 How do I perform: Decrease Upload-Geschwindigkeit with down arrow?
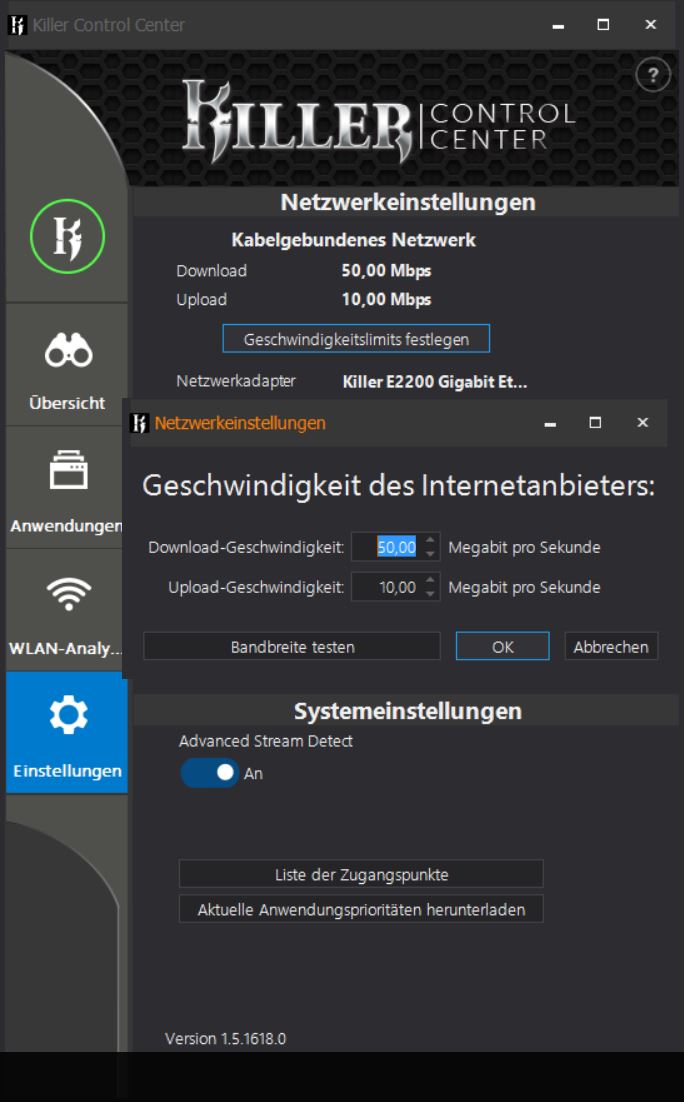pos(431,593)
